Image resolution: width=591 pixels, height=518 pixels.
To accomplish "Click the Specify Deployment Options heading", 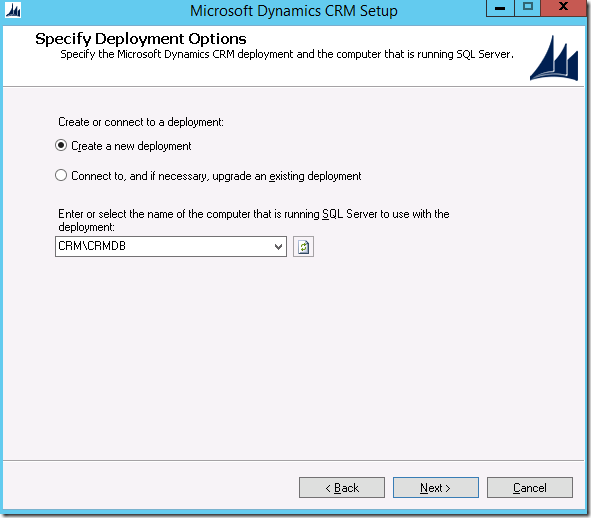I will (141, 39).
